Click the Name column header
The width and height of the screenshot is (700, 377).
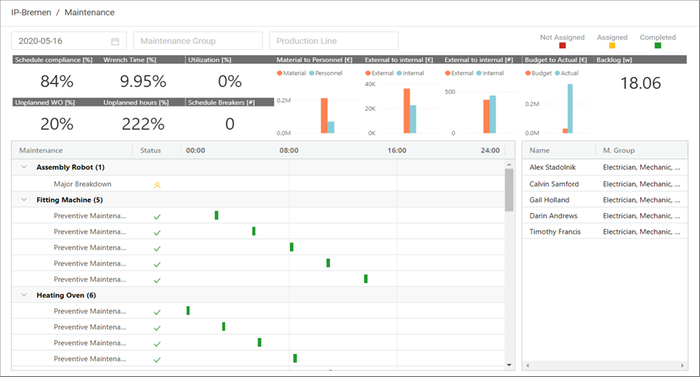[539, 151]
